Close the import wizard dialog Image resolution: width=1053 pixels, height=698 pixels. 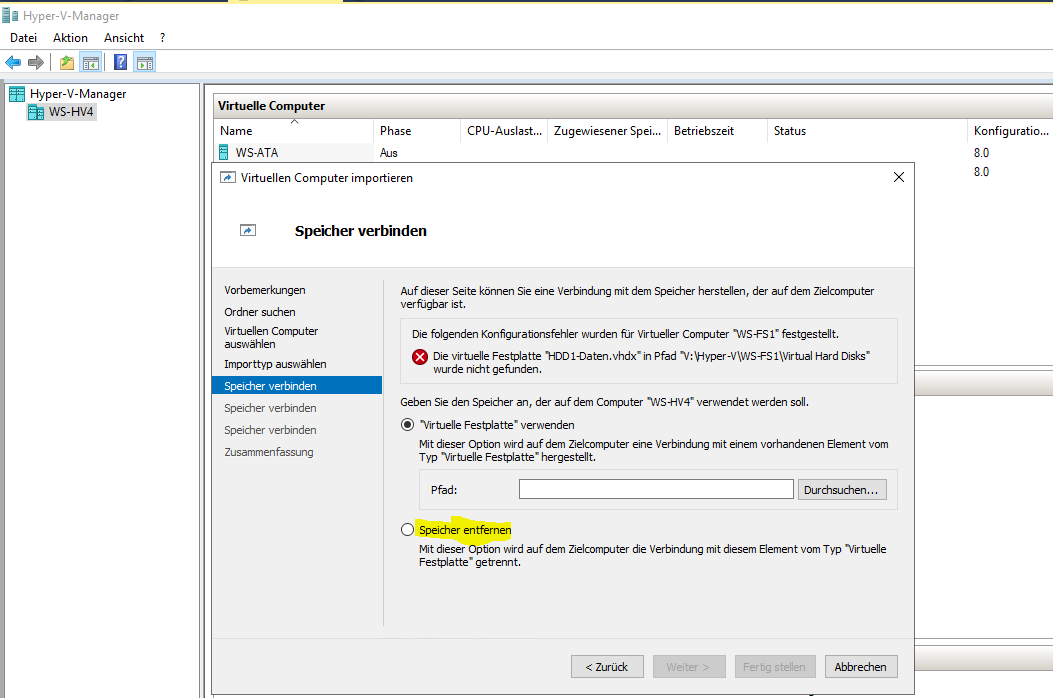899,177
